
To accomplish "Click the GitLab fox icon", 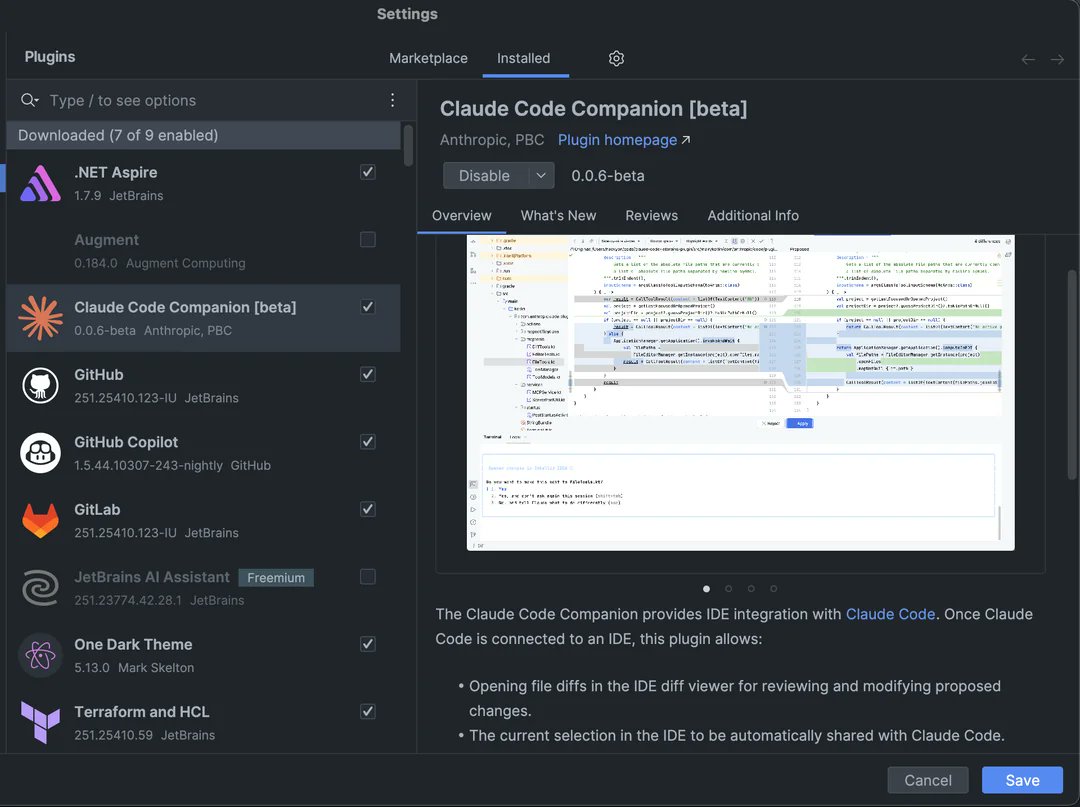I will pyautogui.click(x=41, y=521).
